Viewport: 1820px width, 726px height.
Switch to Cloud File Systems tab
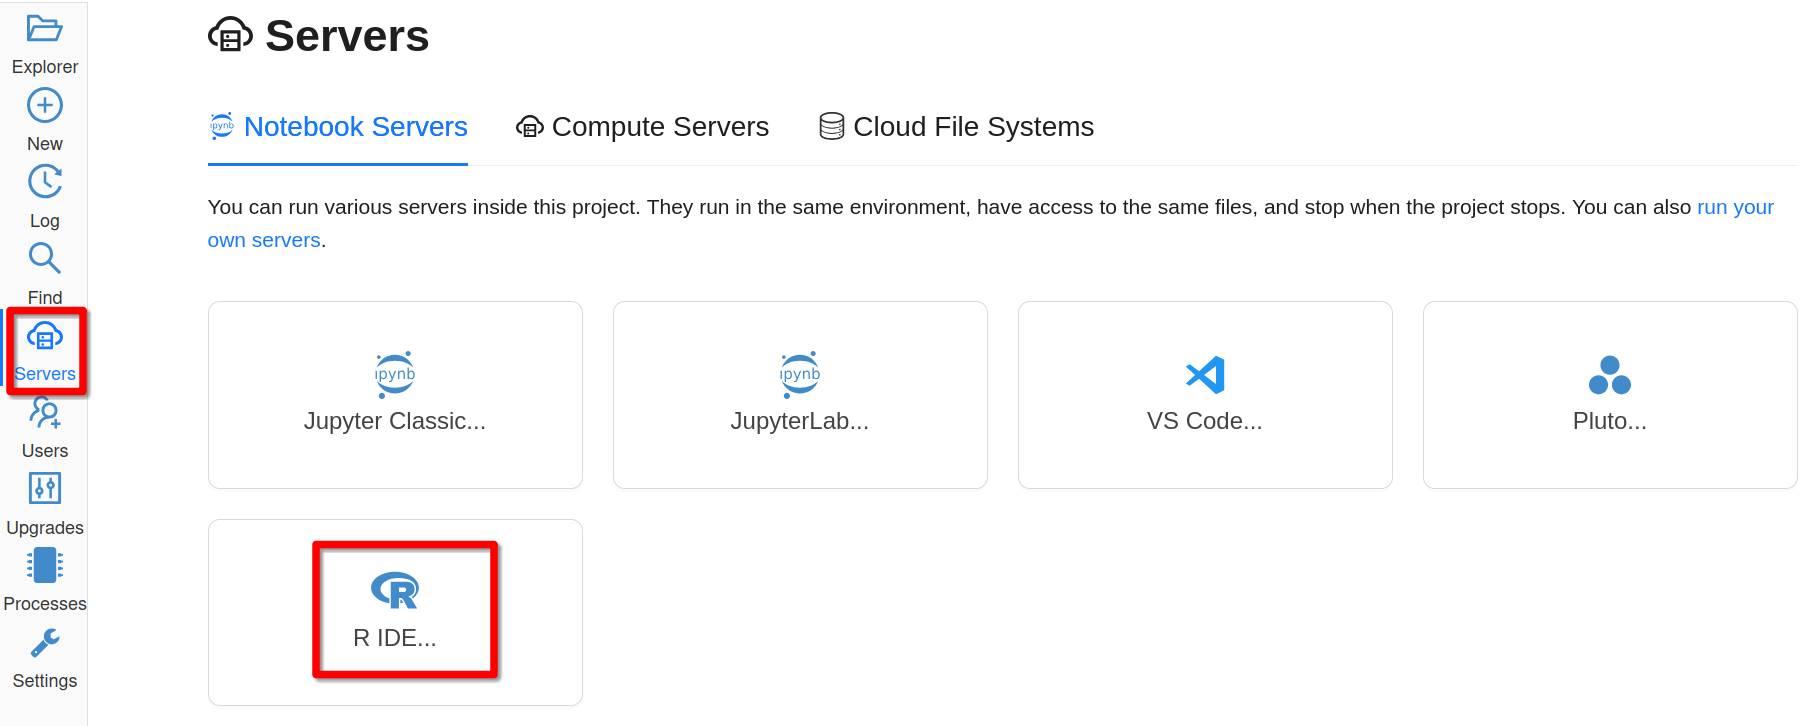point(956,127)
